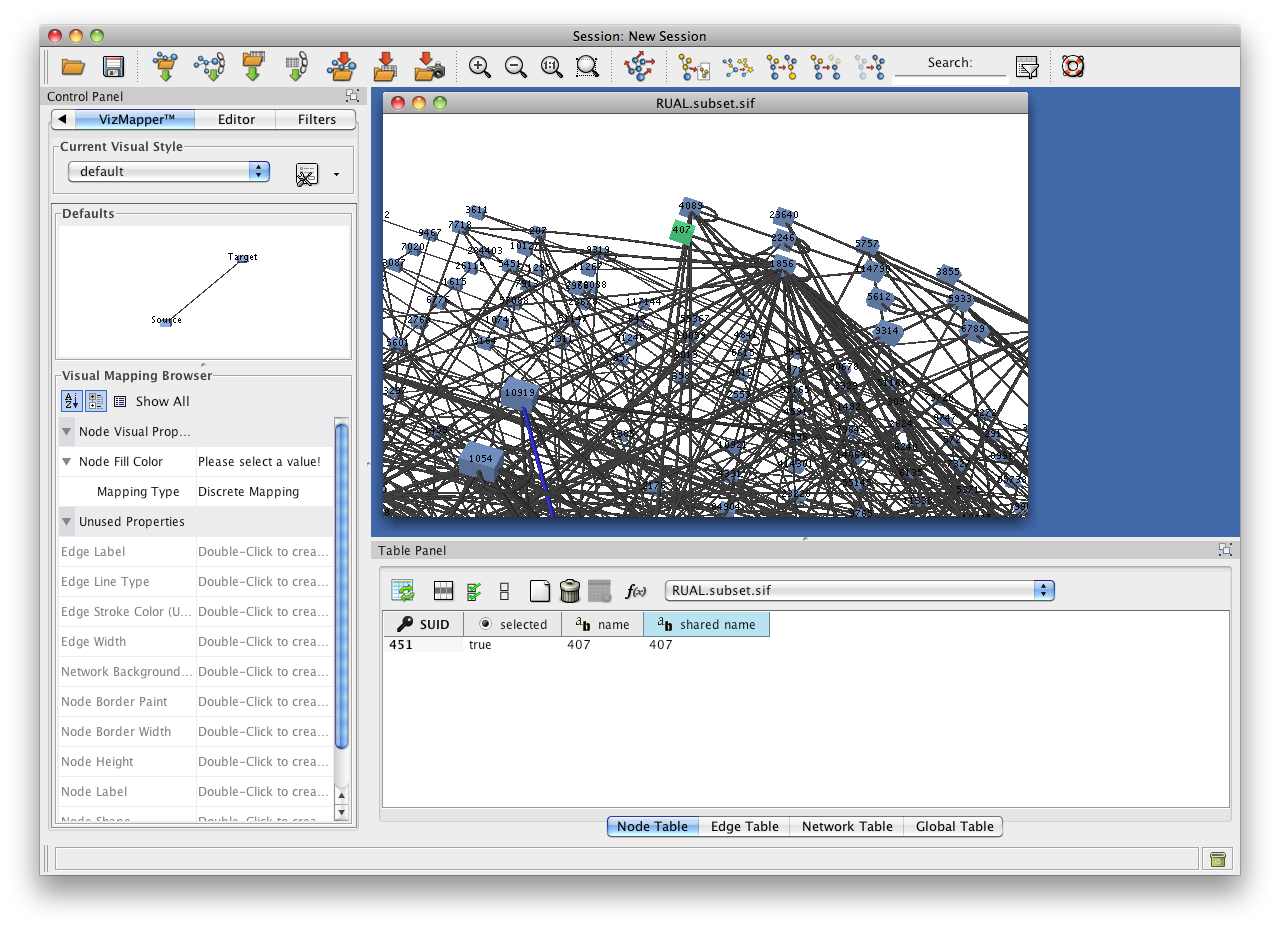Click the zoom 1:1 magnifier icon
The image size is (1280, 930).
tap(551, 67)
